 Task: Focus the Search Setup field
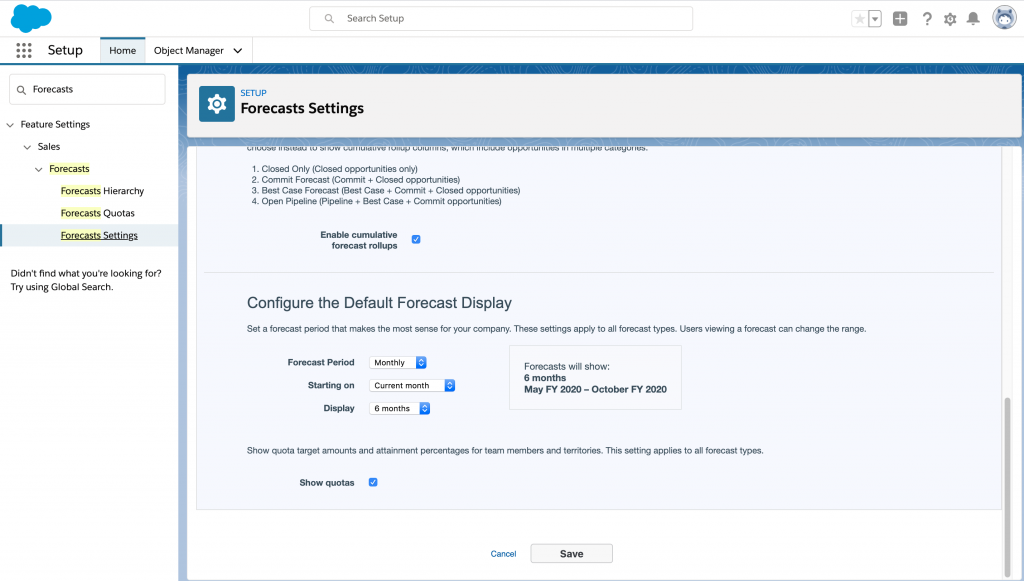point(500,18)
